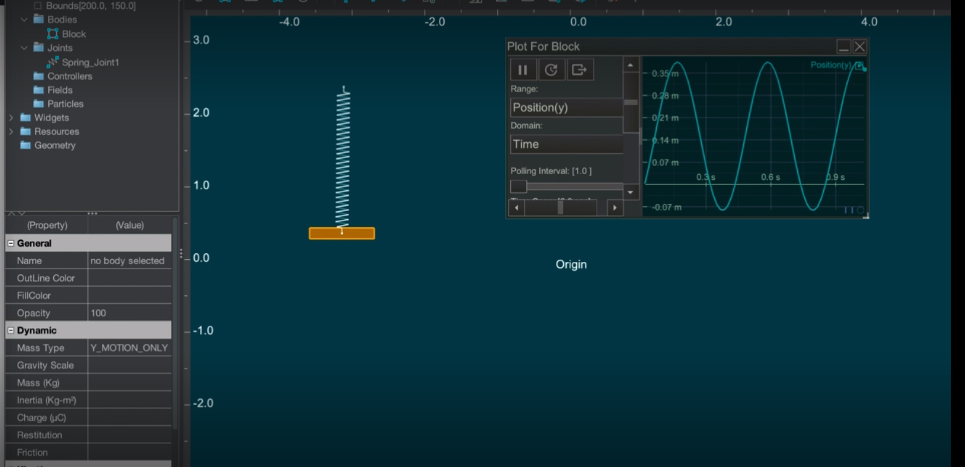Click the Geometry folder icon
Screen dimensions: 965x467
coord(25,145)
